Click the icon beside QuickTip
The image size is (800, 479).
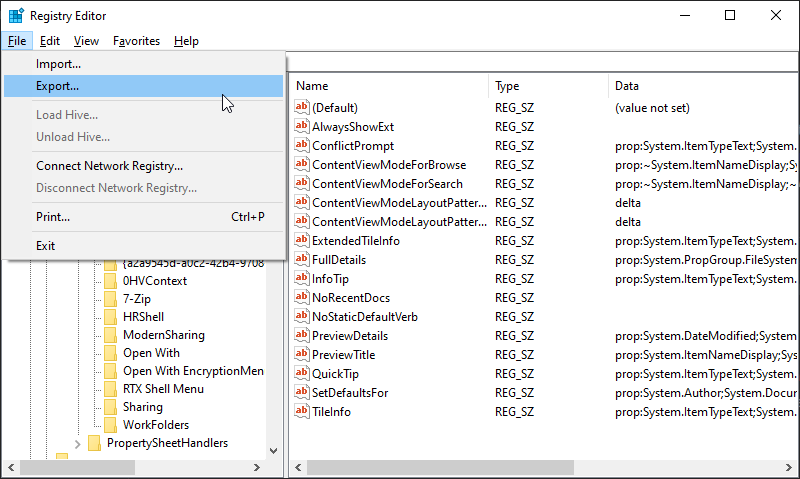click(x=302, y=373)
